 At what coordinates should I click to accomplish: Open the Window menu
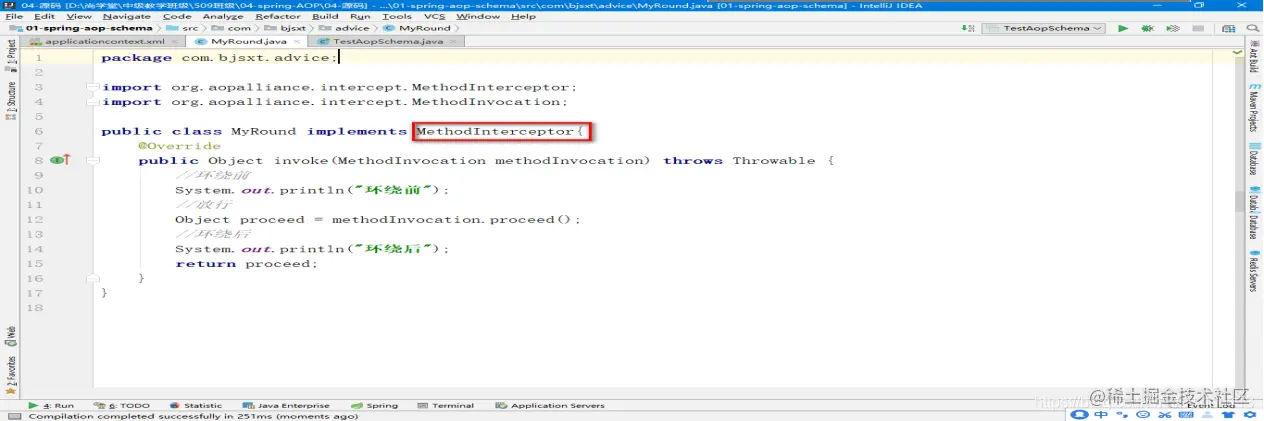pyautogui.click(x=478, y=16)
